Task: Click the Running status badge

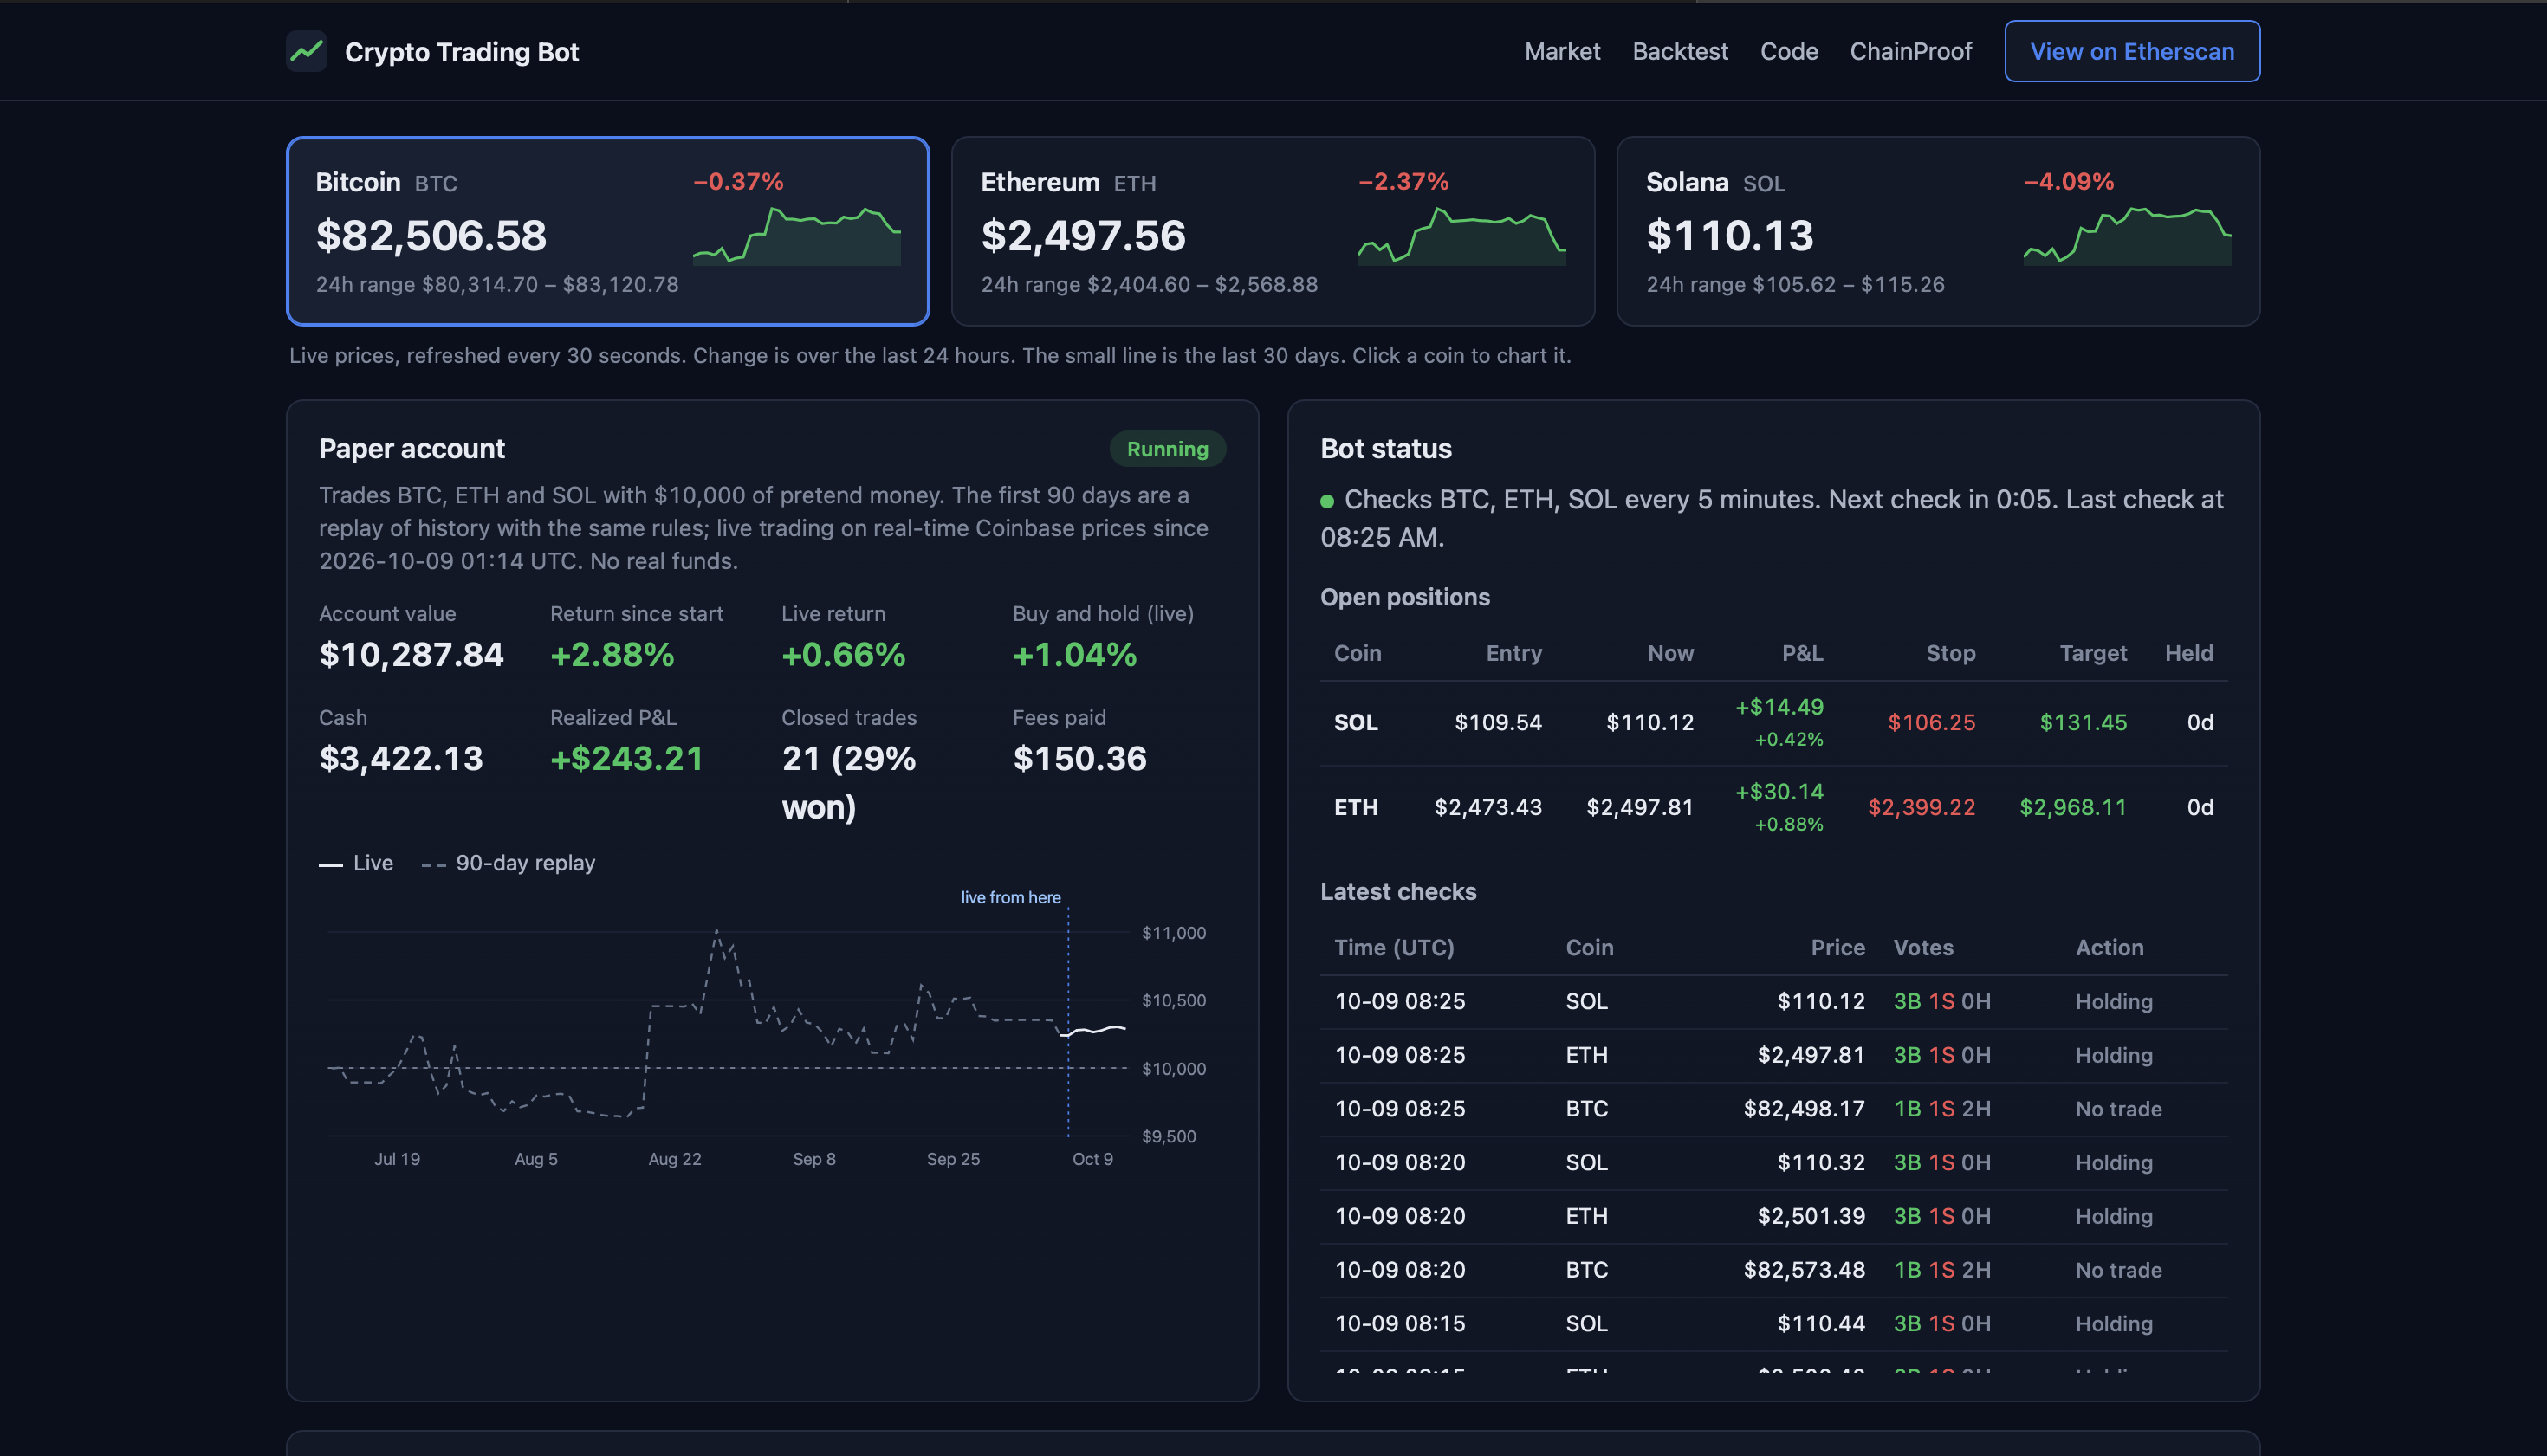Action: click(x=1167, y=449)
